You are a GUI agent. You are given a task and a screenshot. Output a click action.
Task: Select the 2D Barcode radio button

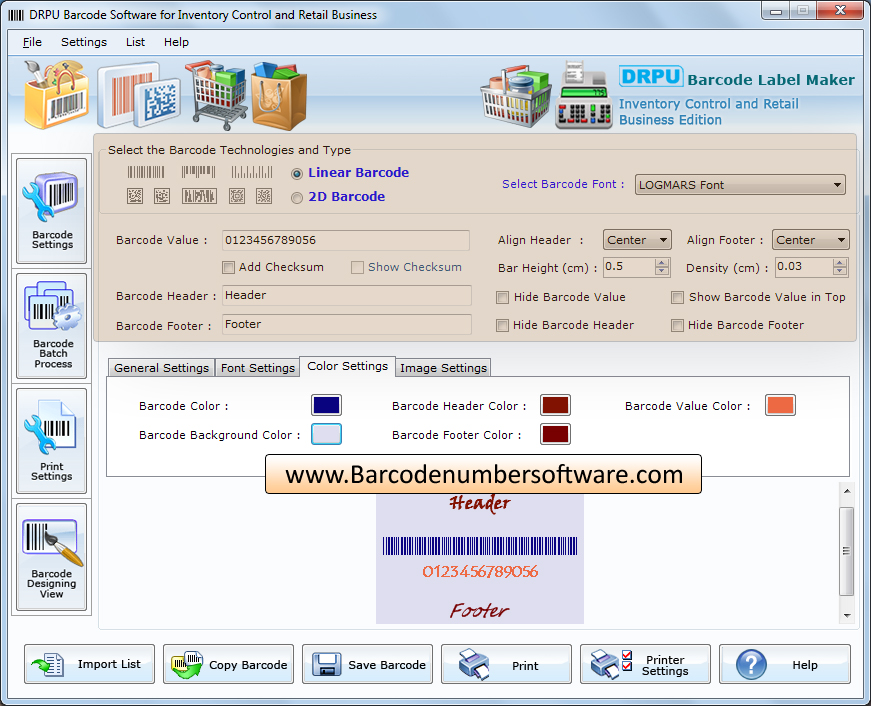297,198
